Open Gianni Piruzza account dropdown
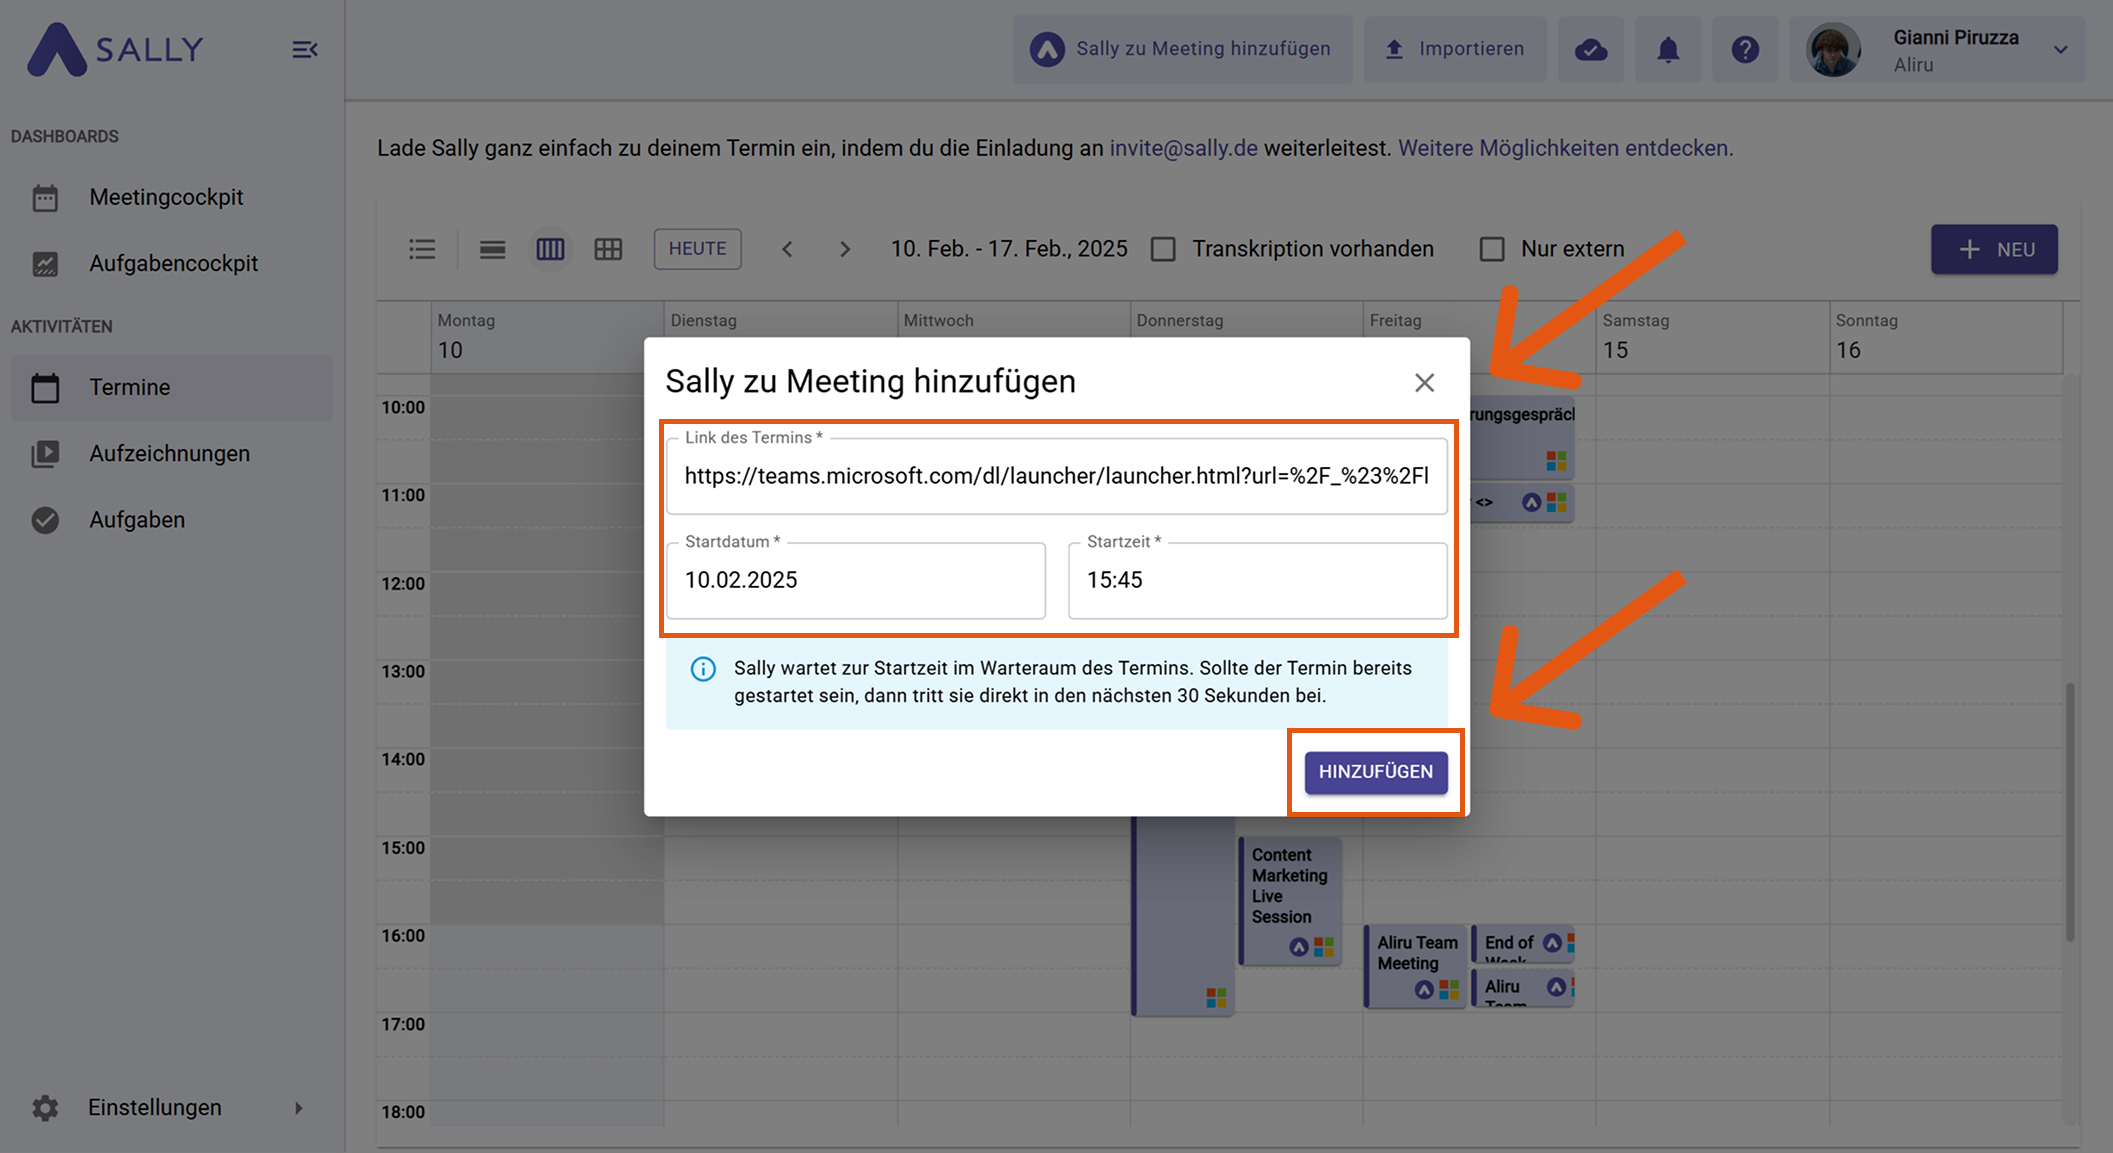The height and width of the screenshot is (1153, 2113). (x=1937, y=49)
